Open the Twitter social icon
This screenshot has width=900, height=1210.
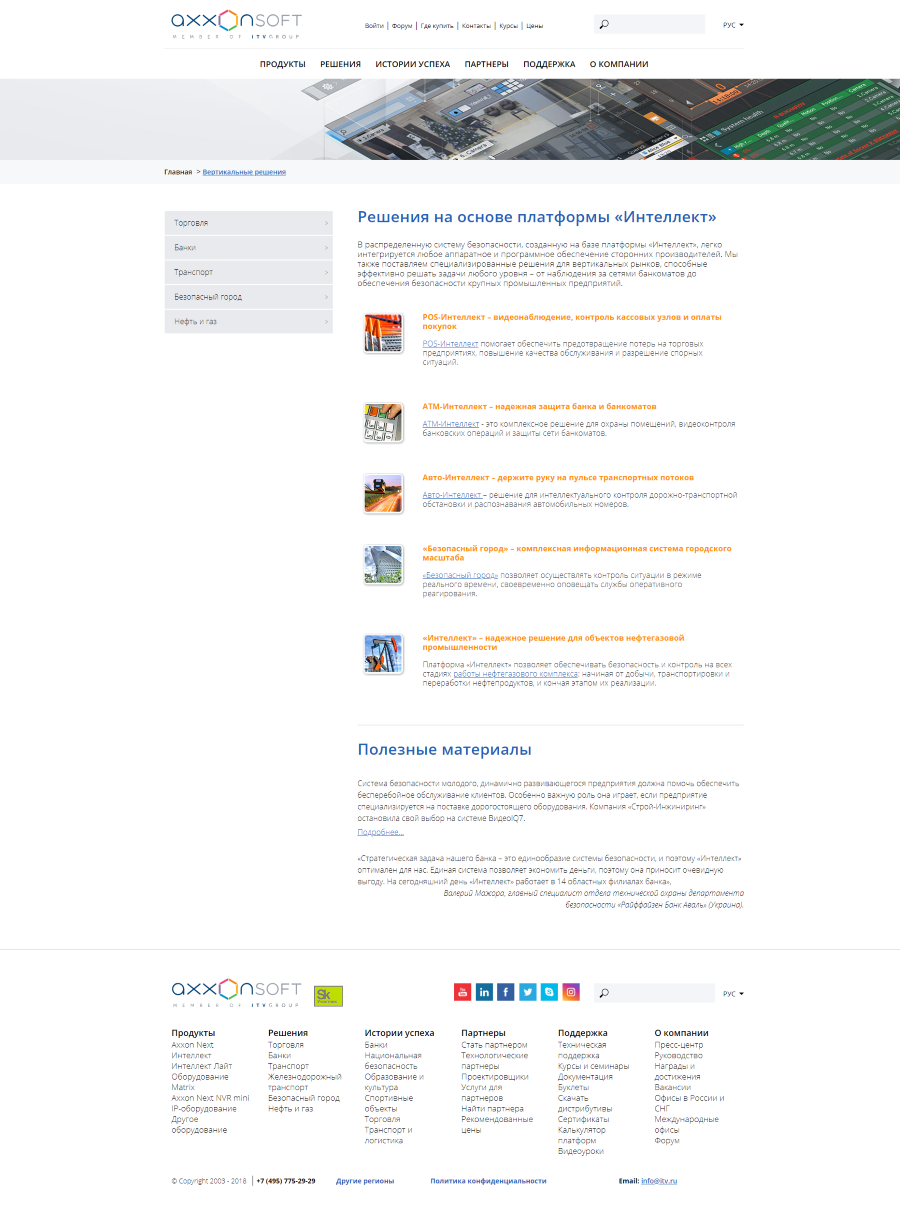[528, 992]
